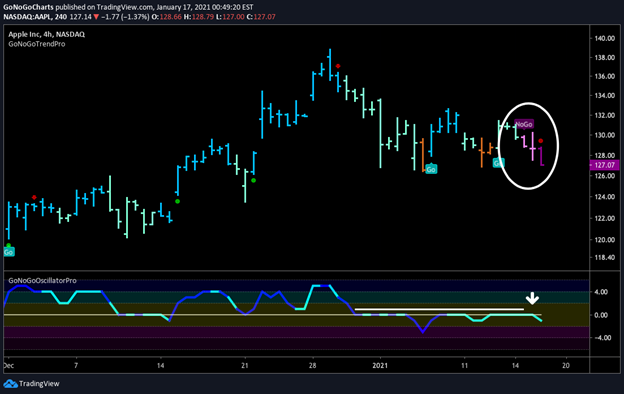
Task: Click the TradingView cloud logo icon
Action: pos(10,384)
